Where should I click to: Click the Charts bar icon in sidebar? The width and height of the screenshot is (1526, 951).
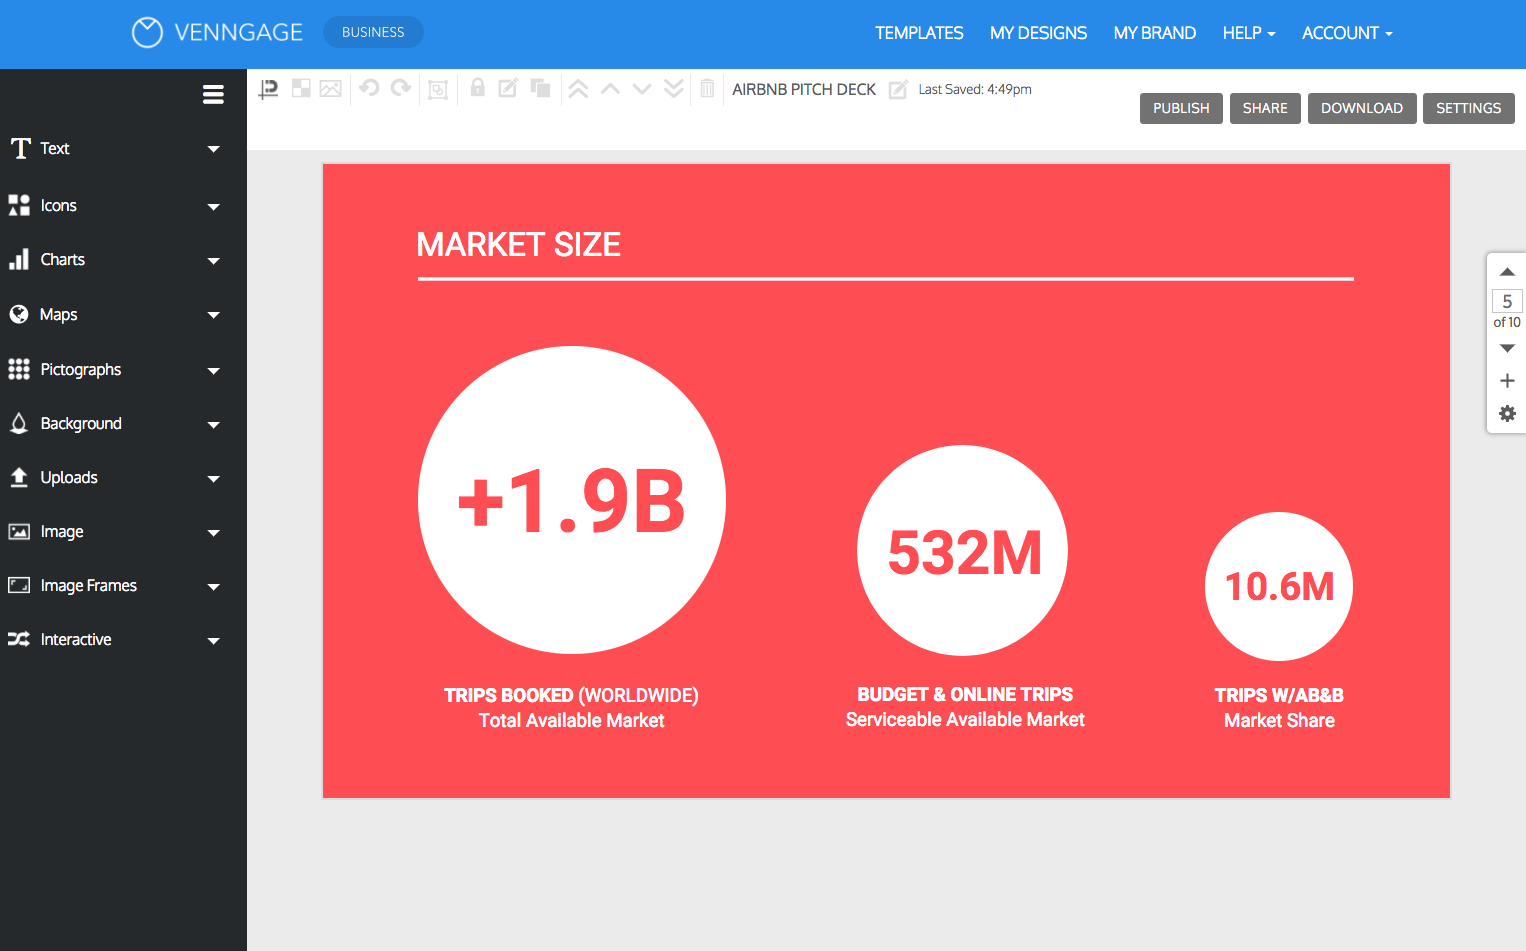pyautogui.click(x=19, y=260)
